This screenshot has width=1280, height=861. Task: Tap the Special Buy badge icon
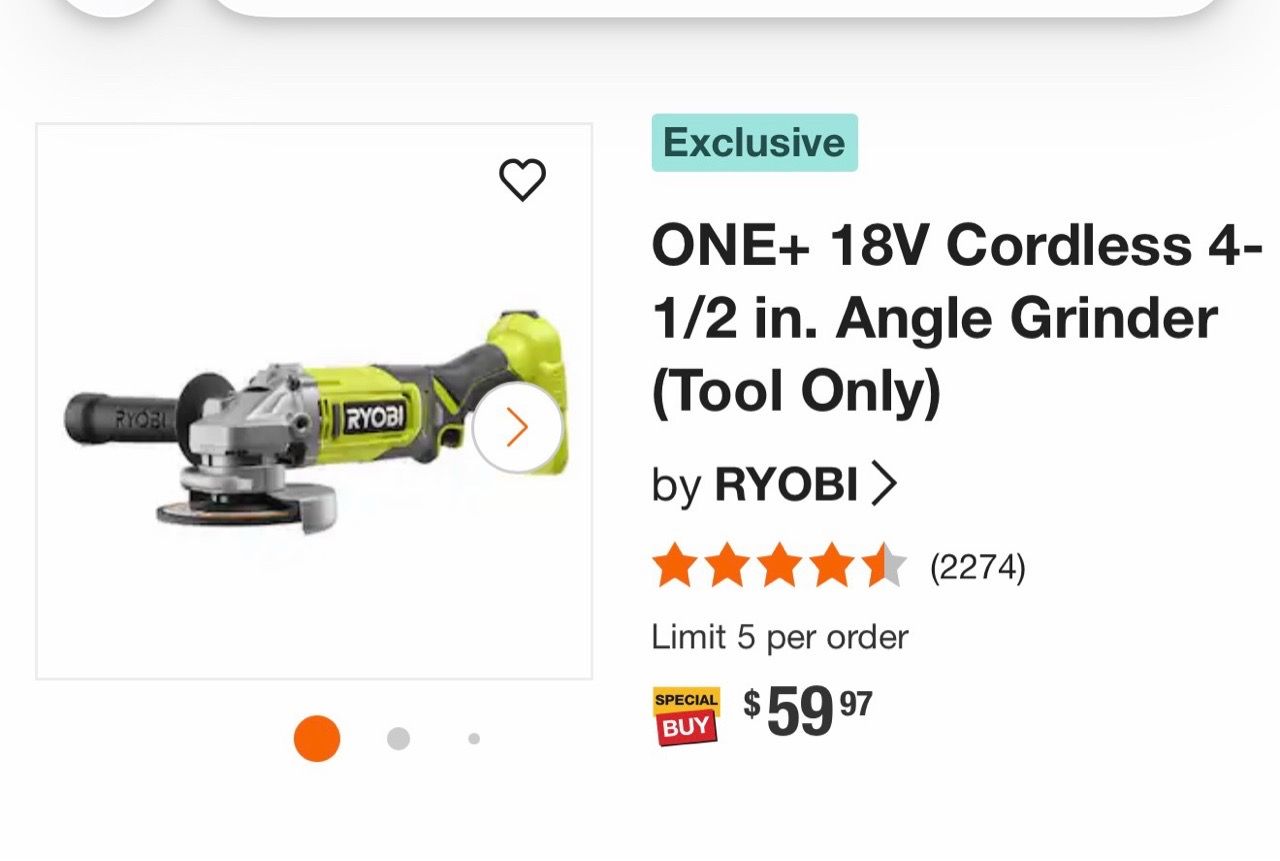tap(686, 716)
